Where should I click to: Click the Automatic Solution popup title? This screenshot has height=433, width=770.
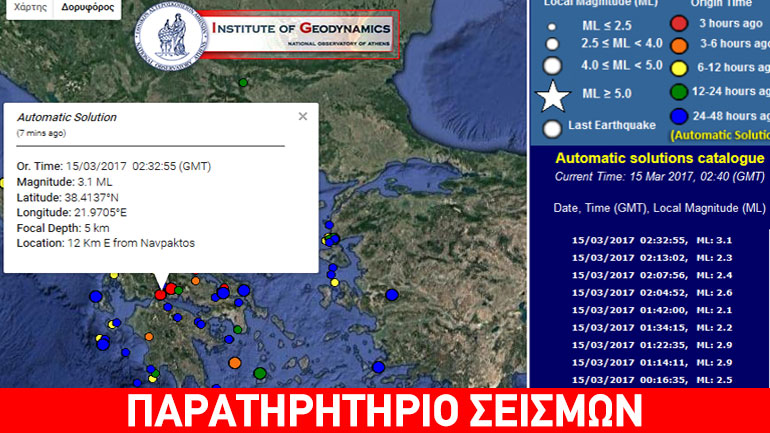67,117
